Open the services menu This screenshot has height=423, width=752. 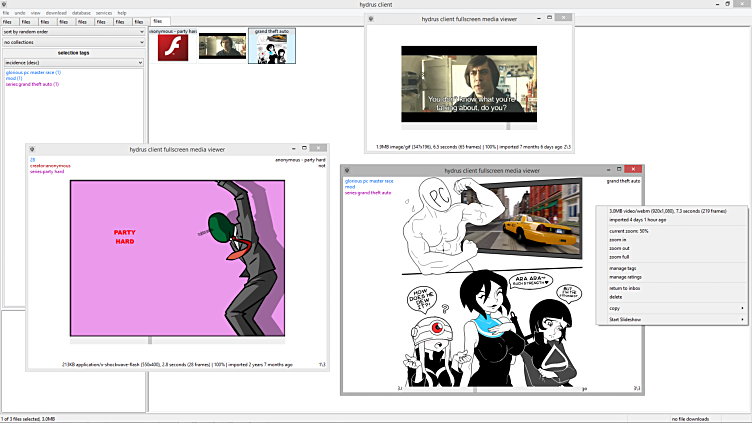103,12
